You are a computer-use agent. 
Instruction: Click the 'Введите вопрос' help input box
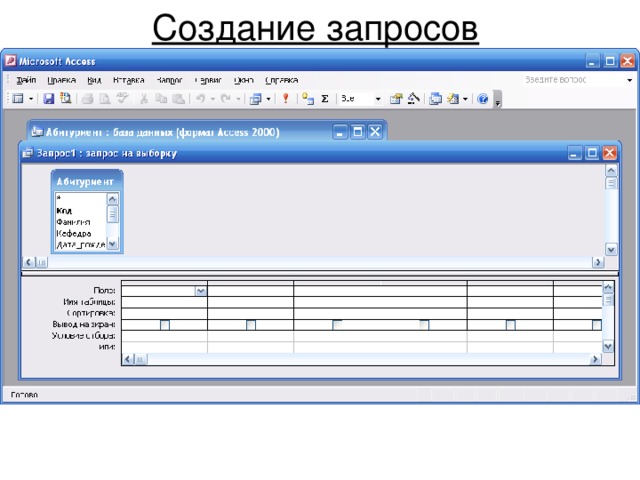571,80
